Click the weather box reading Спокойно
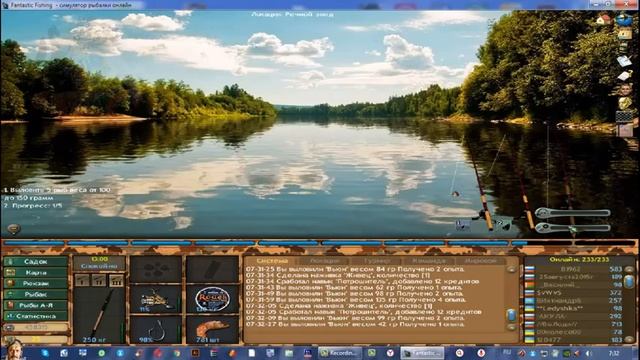This screenshot has height=360, width=640. 99,263
